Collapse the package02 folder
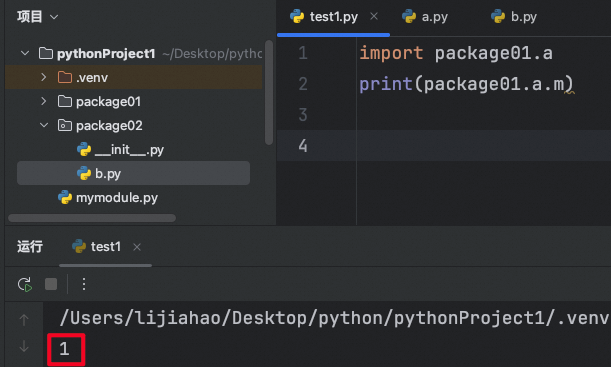Viewport: 611px width, 367px height. pos(44,125)
